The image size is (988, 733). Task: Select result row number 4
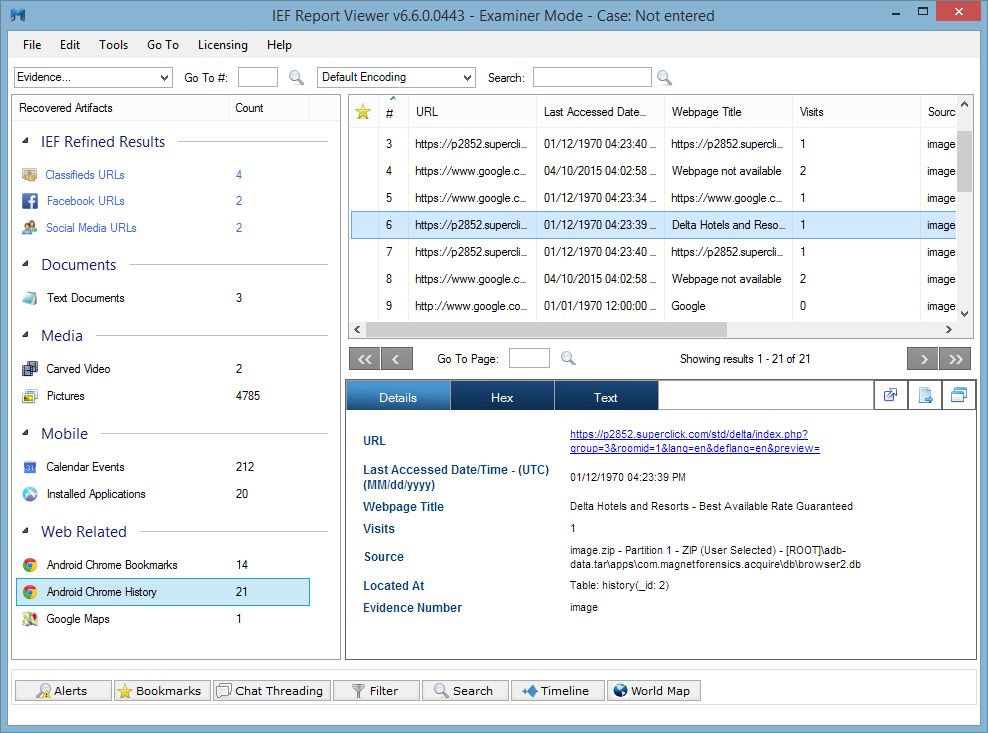tap(653, 171)
